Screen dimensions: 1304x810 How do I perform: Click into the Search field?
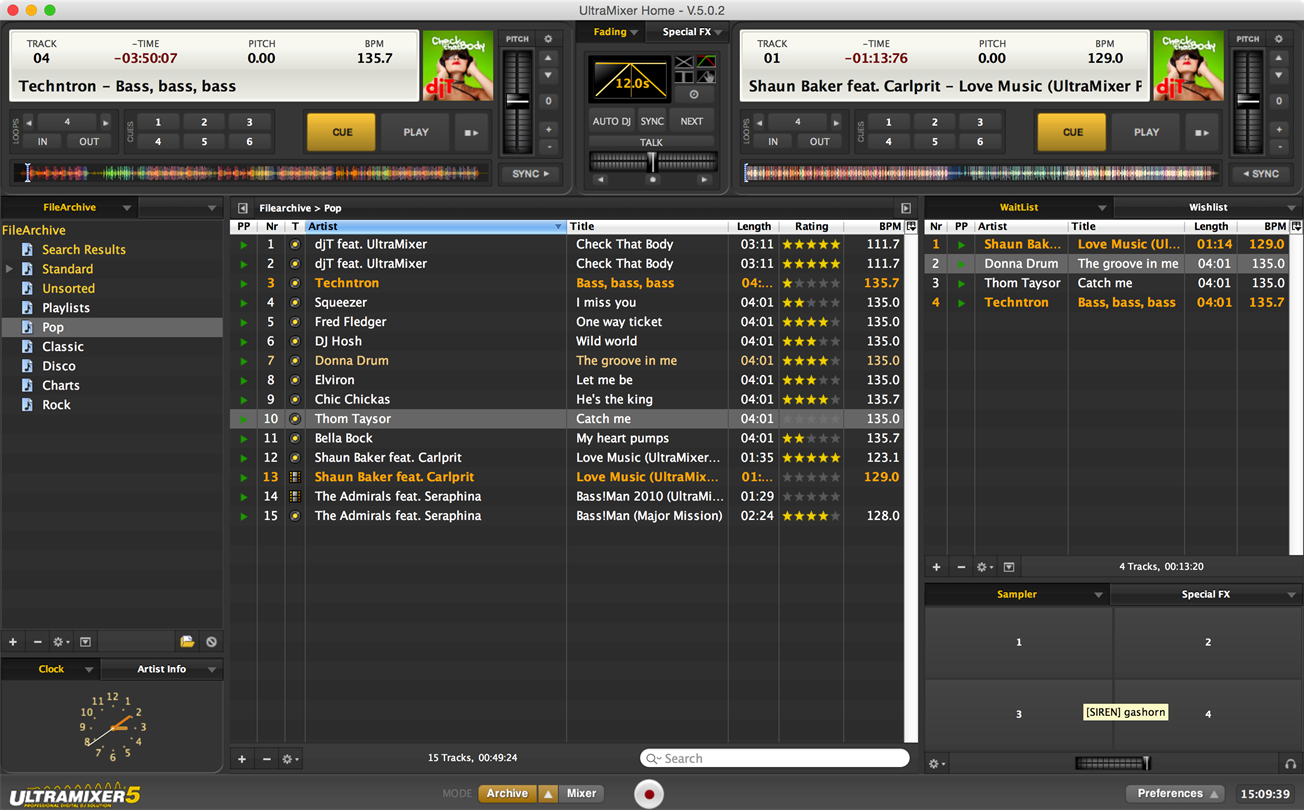pos(775,759)
